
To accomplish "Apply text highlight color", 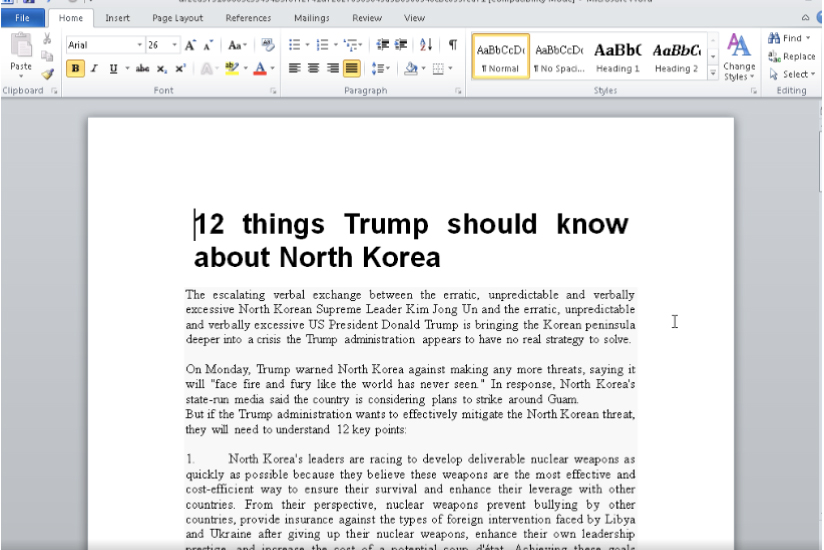I will point(232,69).
